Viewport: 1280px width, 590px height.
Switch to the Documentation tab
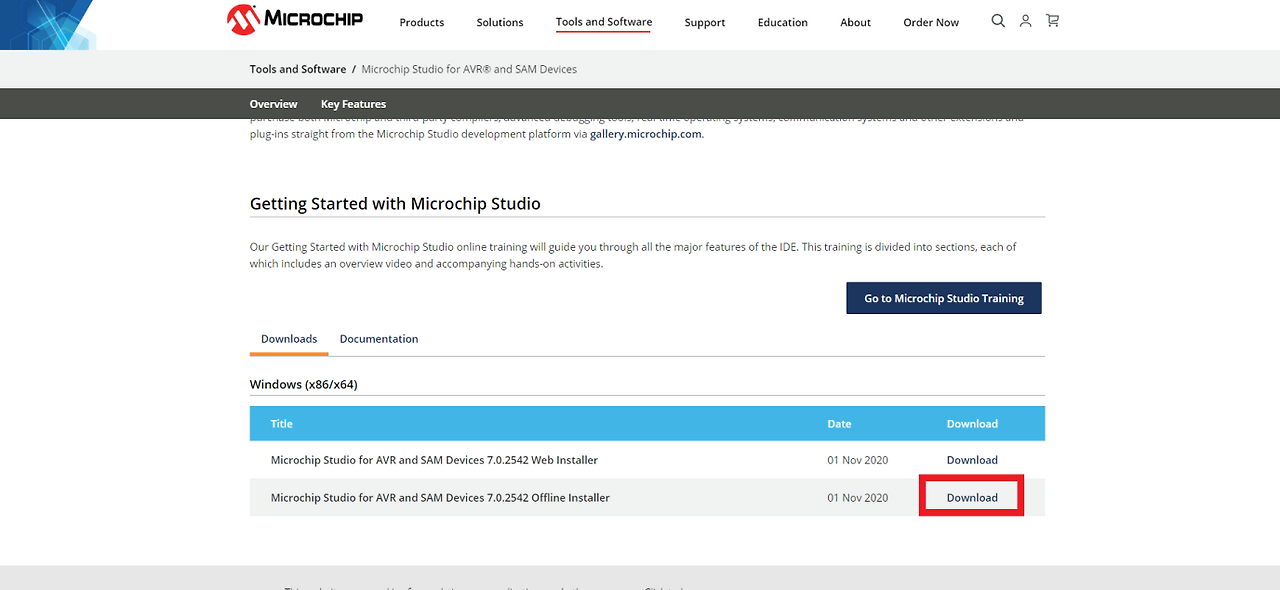click(x=379, y=339)
